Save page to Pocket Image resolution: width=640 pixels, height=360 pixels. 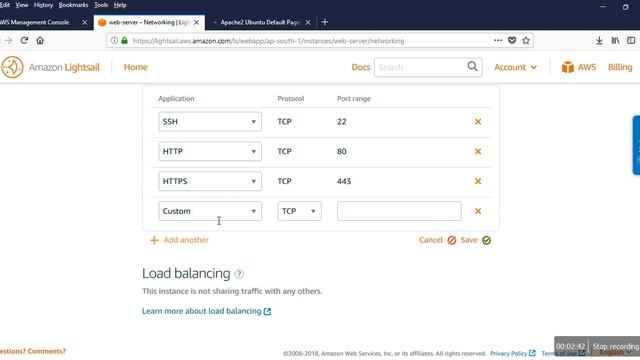tap(512, 40)
